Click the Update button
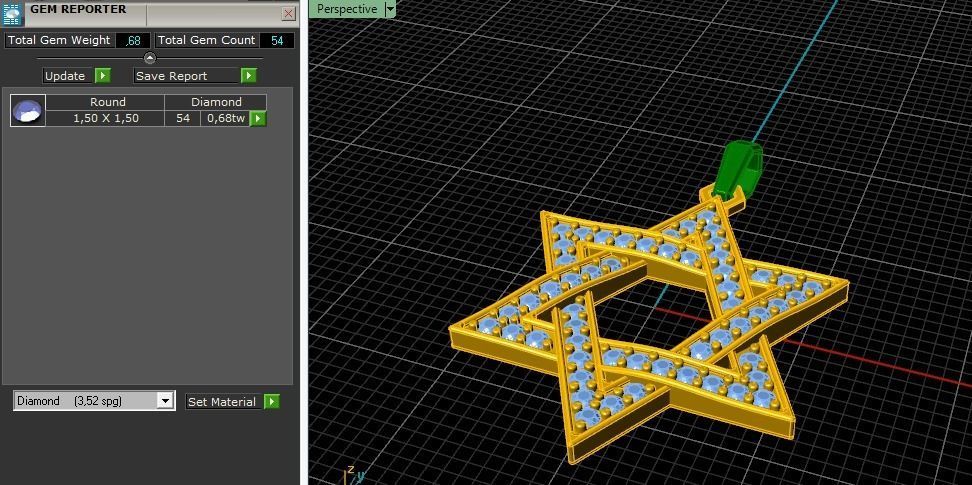Screen dimensions: 972x485 (x=67, y=76)
